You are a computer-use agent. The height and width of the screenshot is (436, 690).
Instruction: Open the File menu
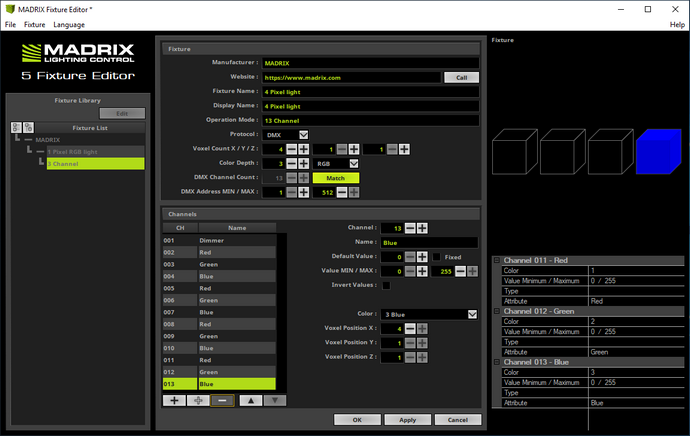coord(11,25)
